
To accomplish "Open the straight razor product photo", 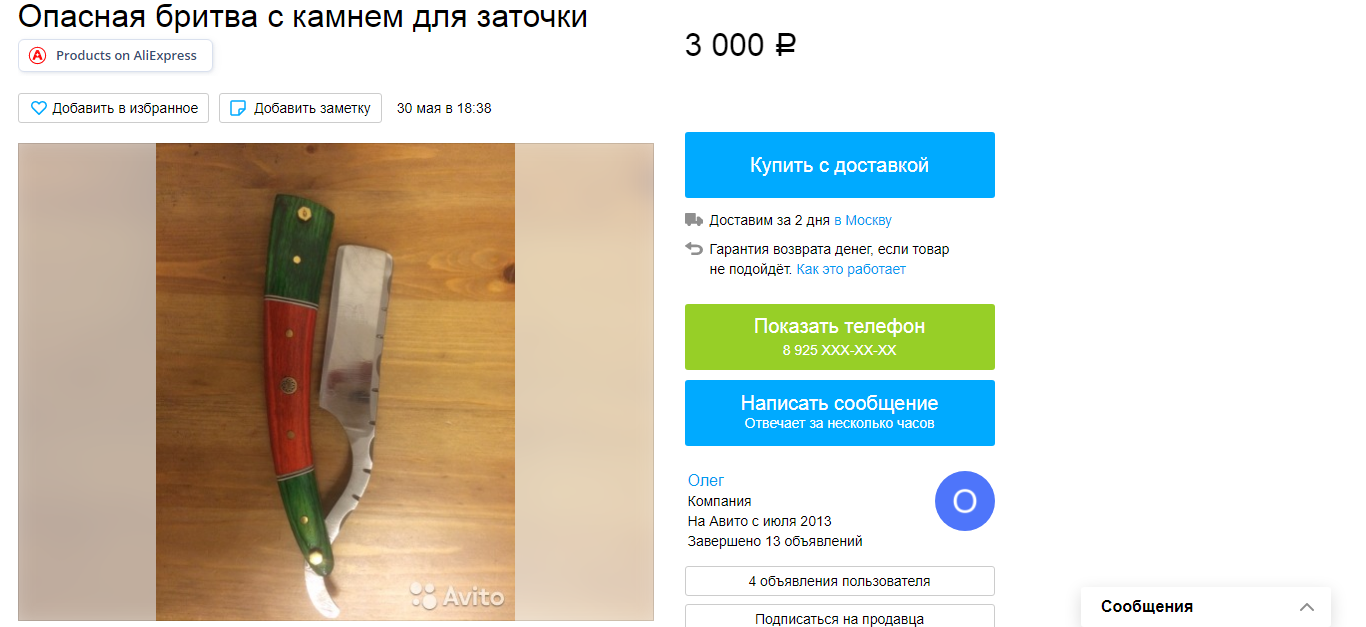I will tap(336, 382).
